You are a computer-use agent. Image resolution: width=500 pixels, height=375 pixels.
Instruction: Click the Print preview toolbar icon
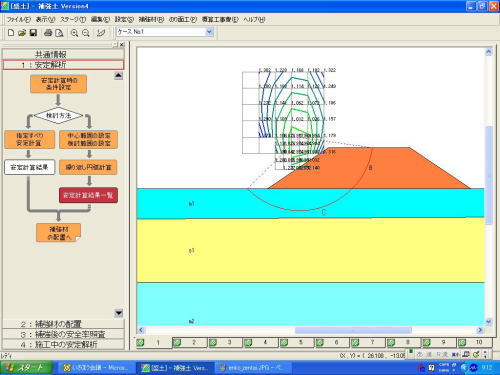coord(59,33)
